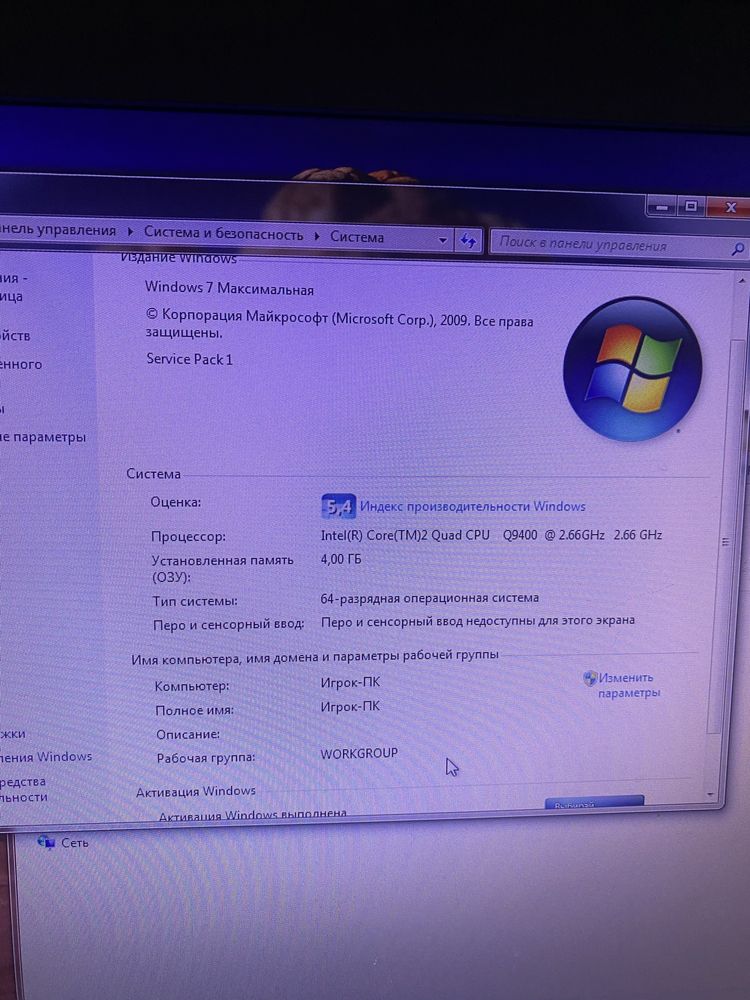Click the shield icon beside Изменить параметры

pyautogui.click(x=590, y=678)
